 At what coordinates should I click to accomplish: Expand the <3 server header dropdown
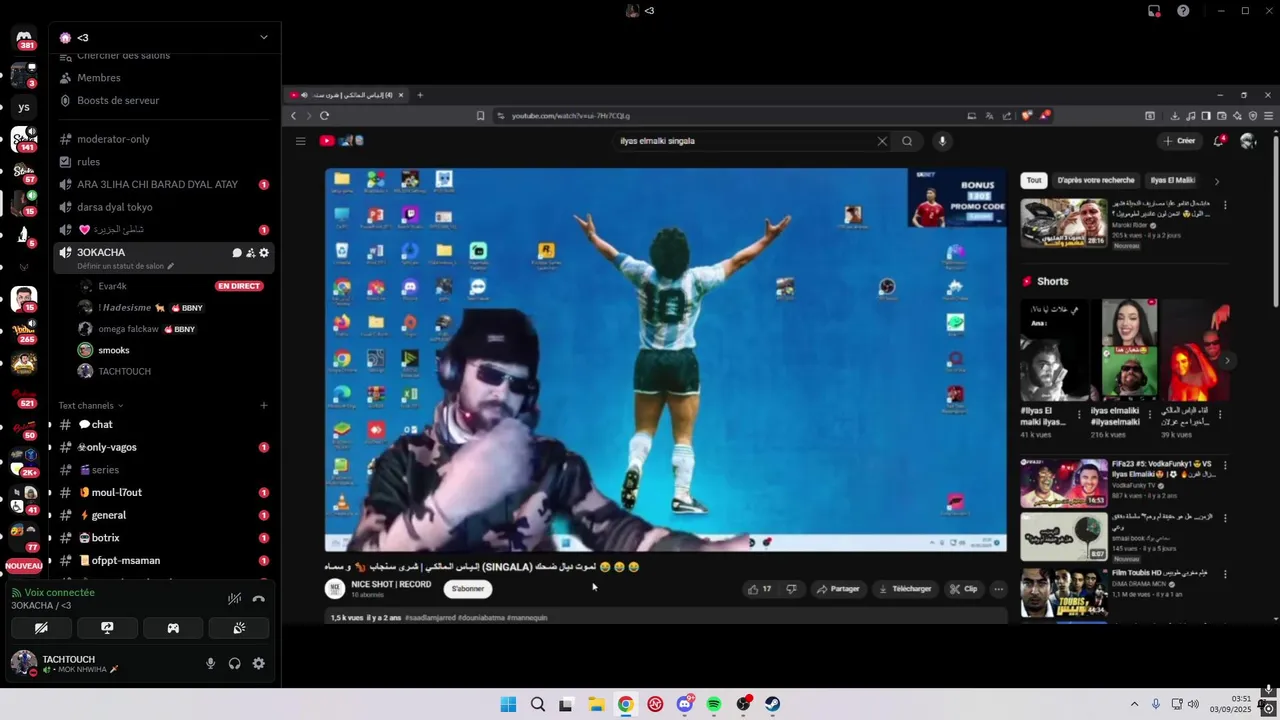[264, 38]
